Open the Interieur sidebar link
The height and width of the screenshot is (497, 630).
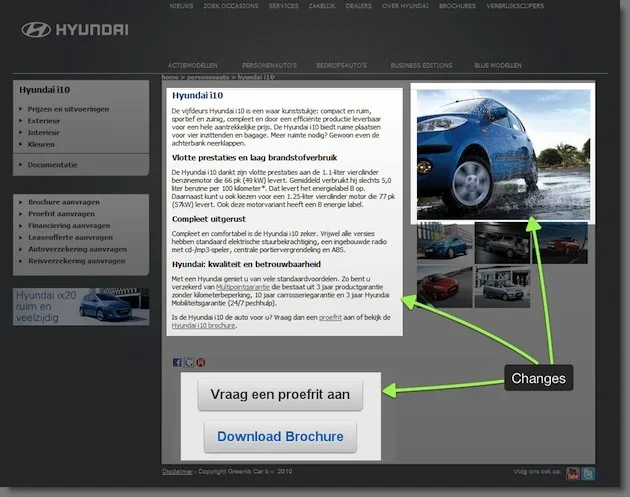tap(43, 132)
